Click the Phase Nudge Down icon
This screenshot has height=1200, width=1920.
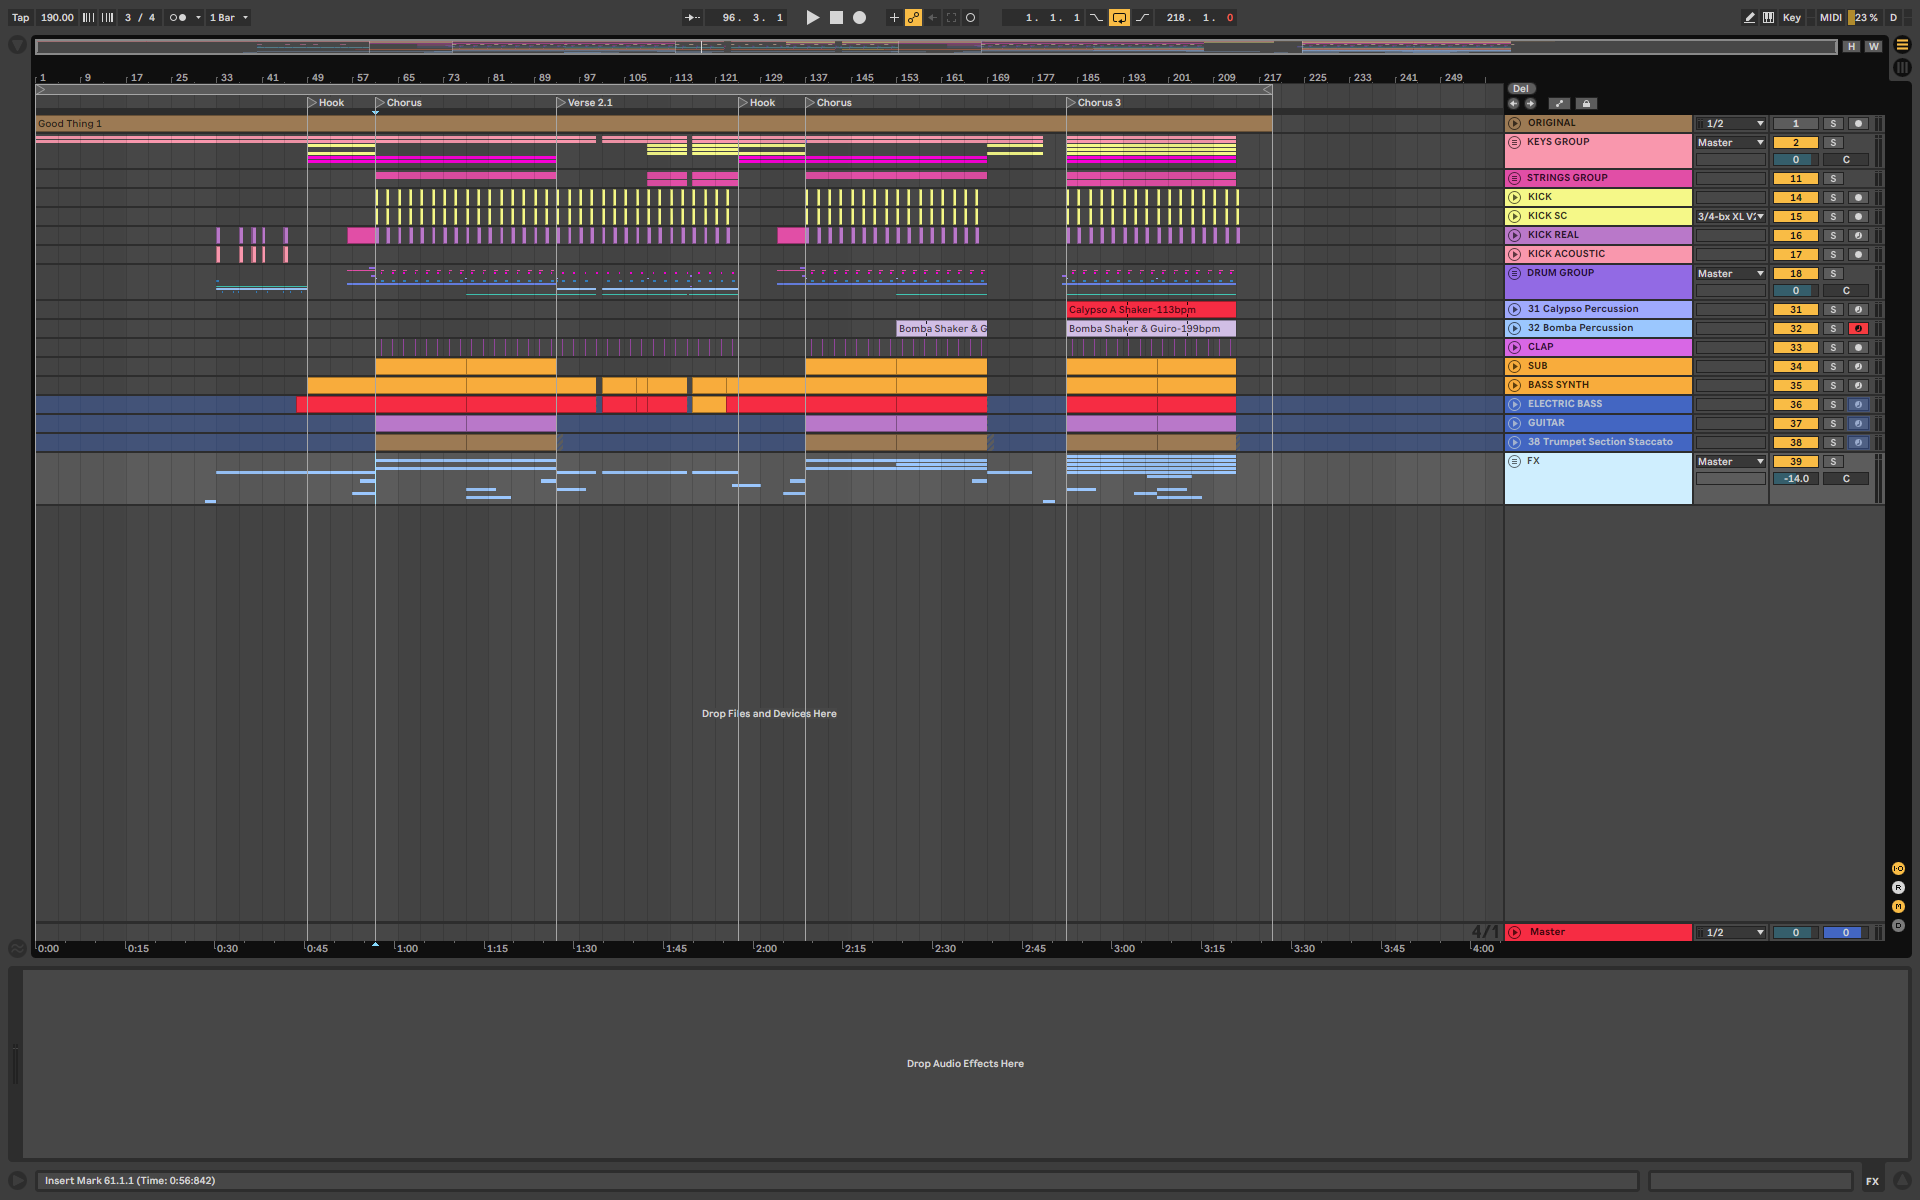(88, 17)
